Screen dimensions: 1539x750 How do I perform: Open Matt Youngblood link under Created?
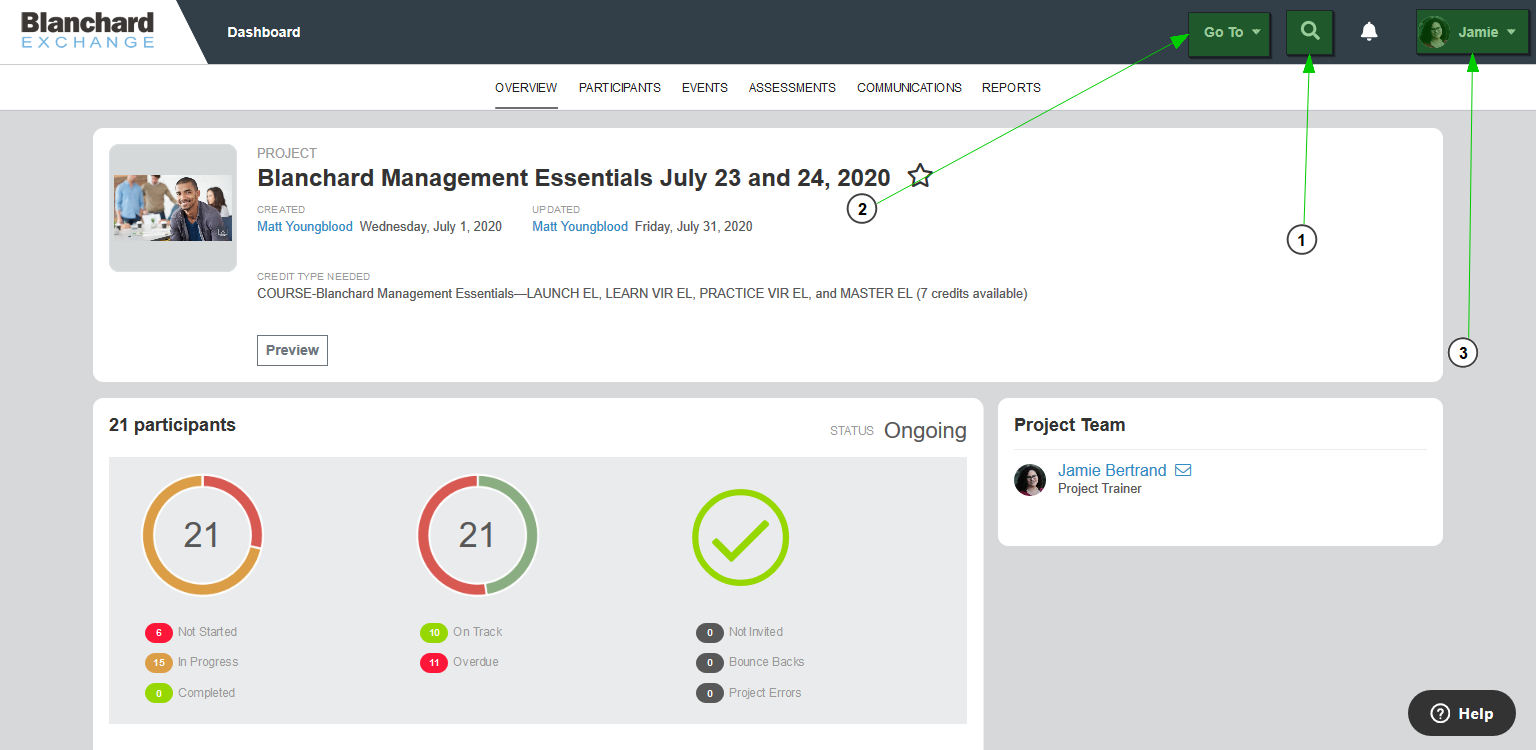tap(305, 227)
